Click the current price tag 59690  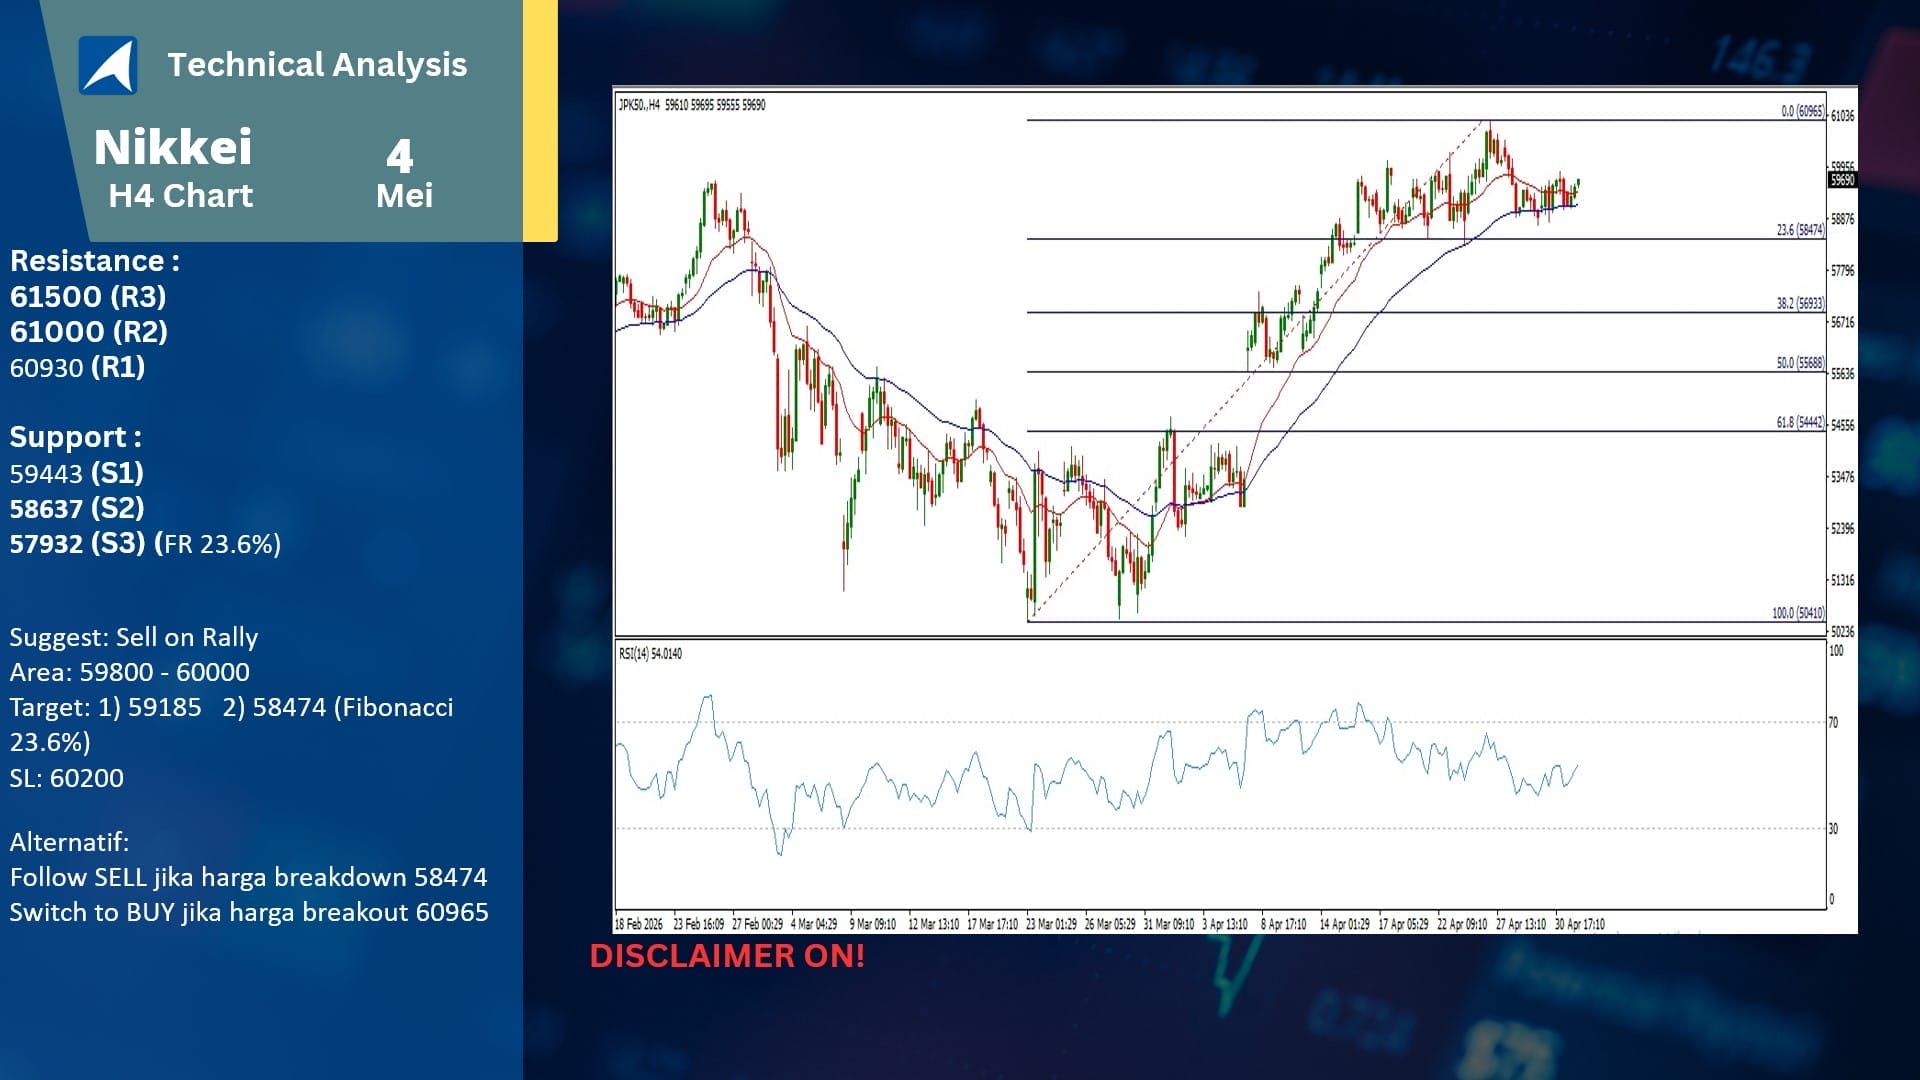[x=1842, y=180]
